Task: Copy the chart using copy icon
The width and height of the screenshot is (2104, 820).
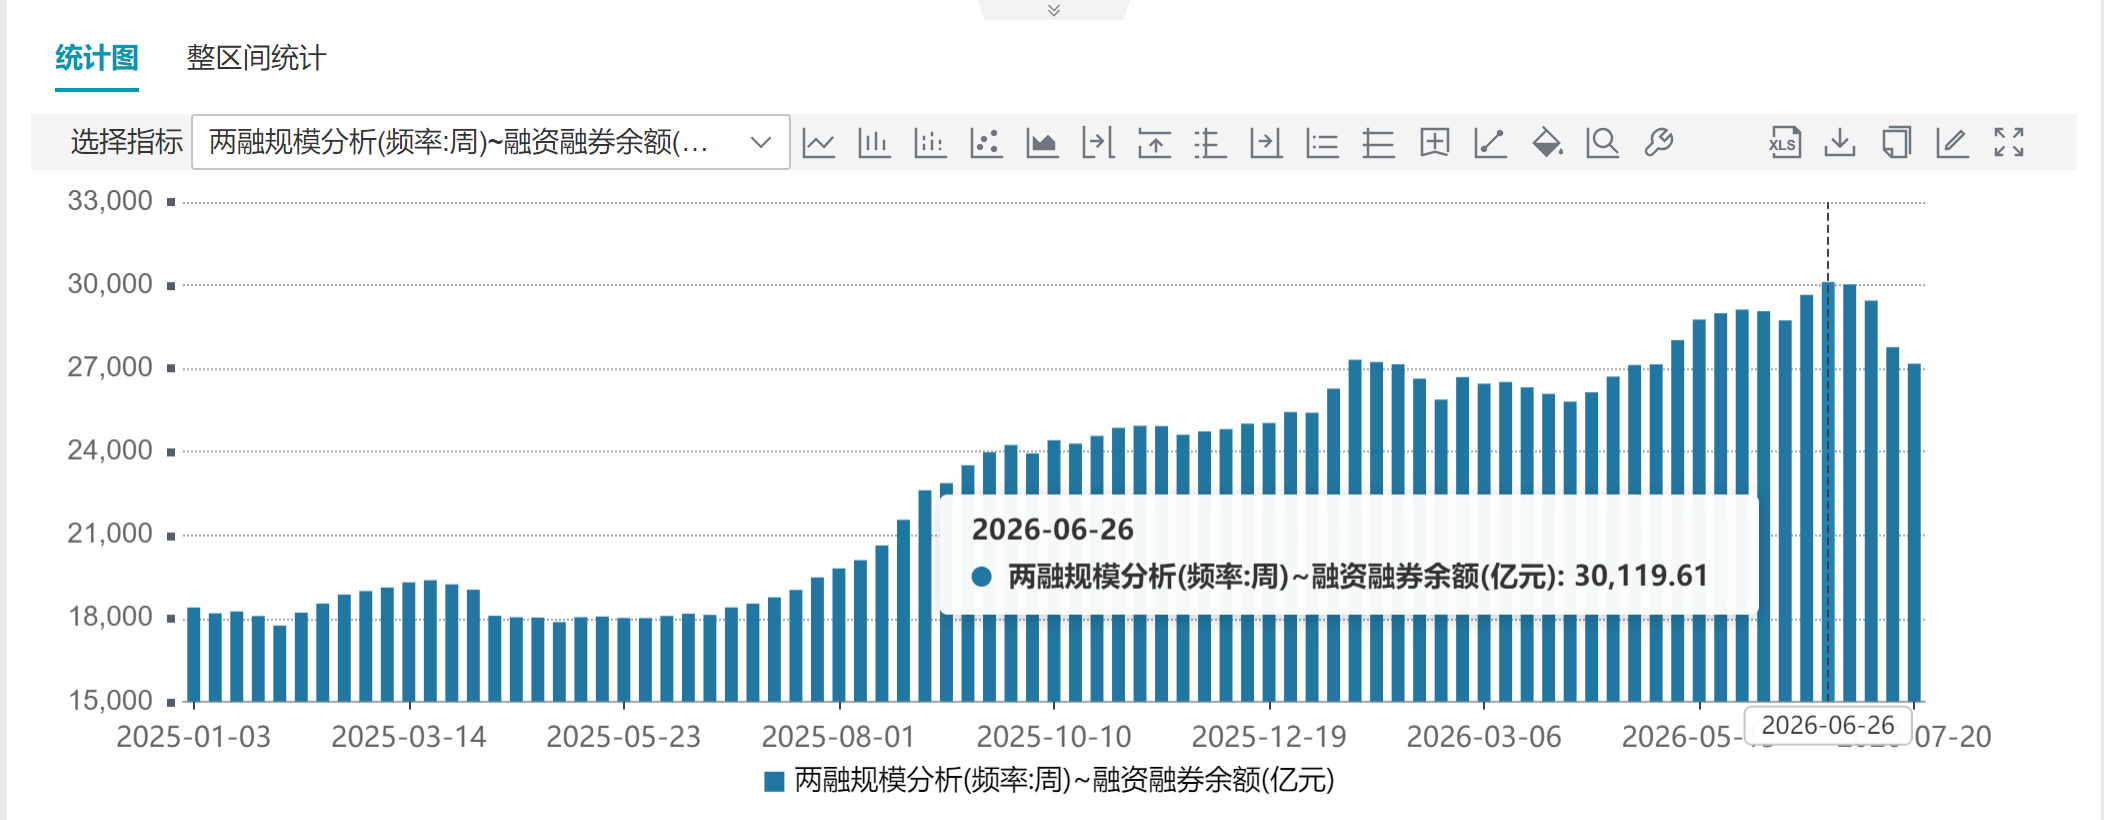Action: (1896, 143)
